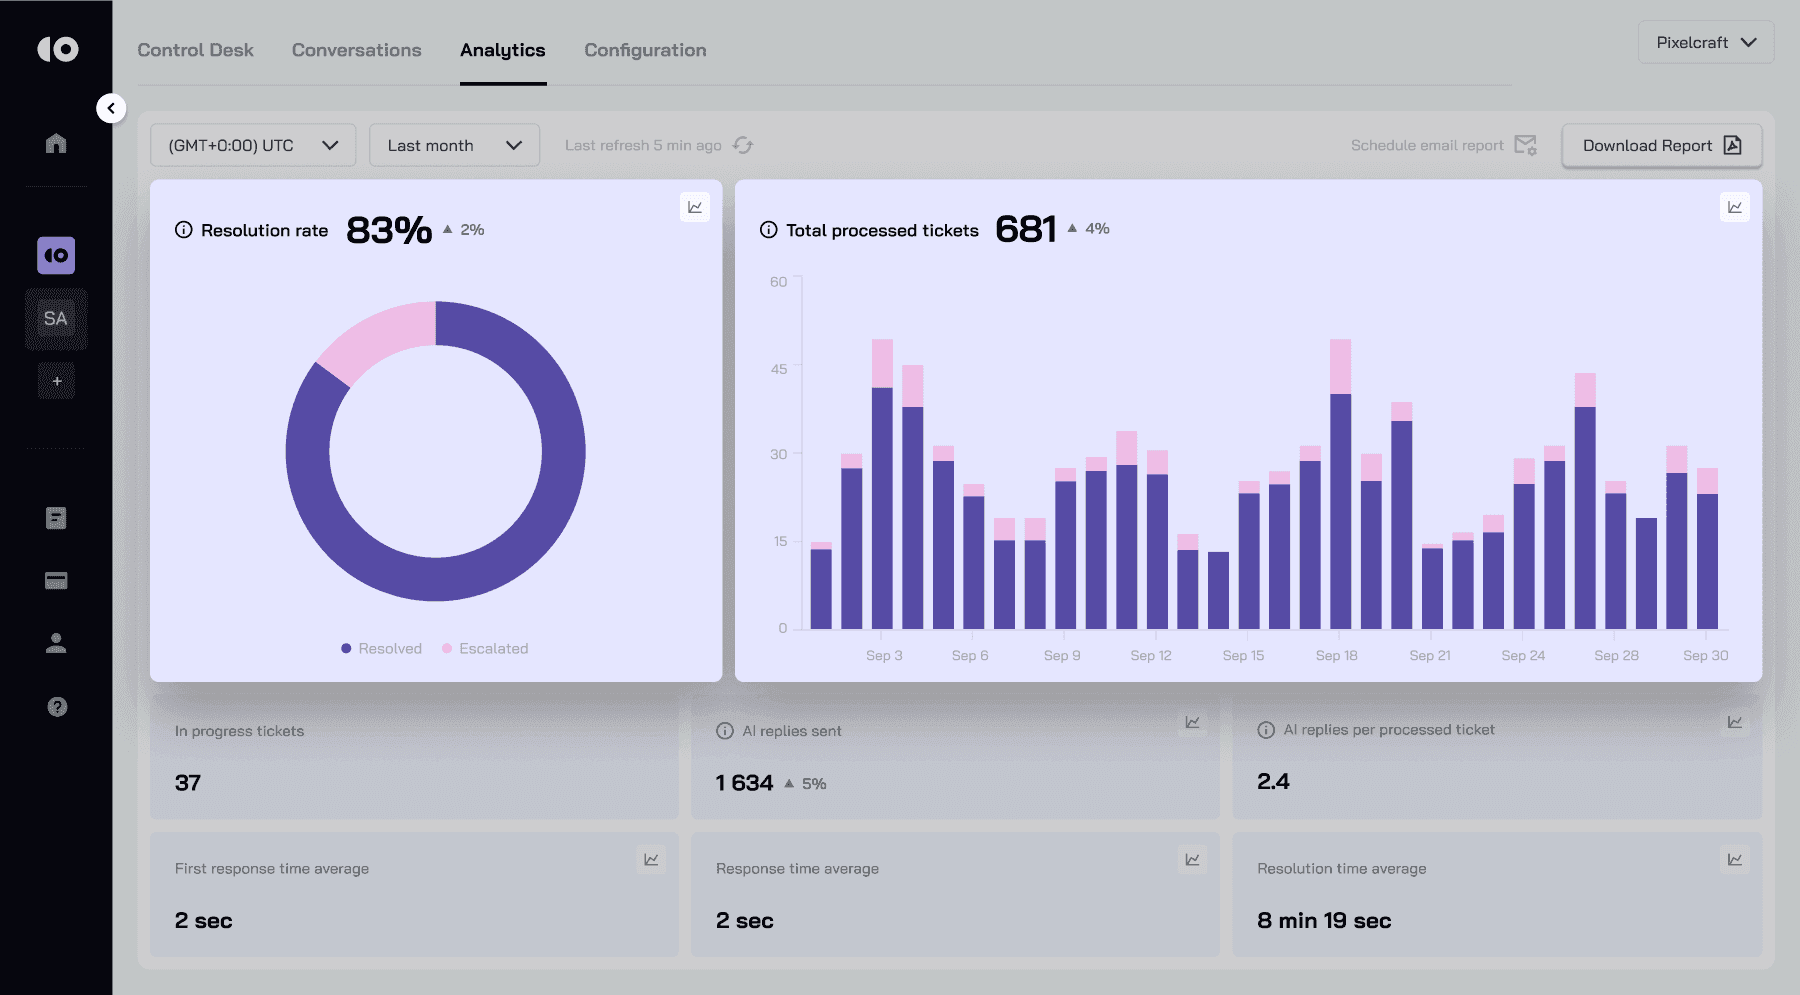
Task: Open the user profile icon in sidebar
Action: click(56, 643)
